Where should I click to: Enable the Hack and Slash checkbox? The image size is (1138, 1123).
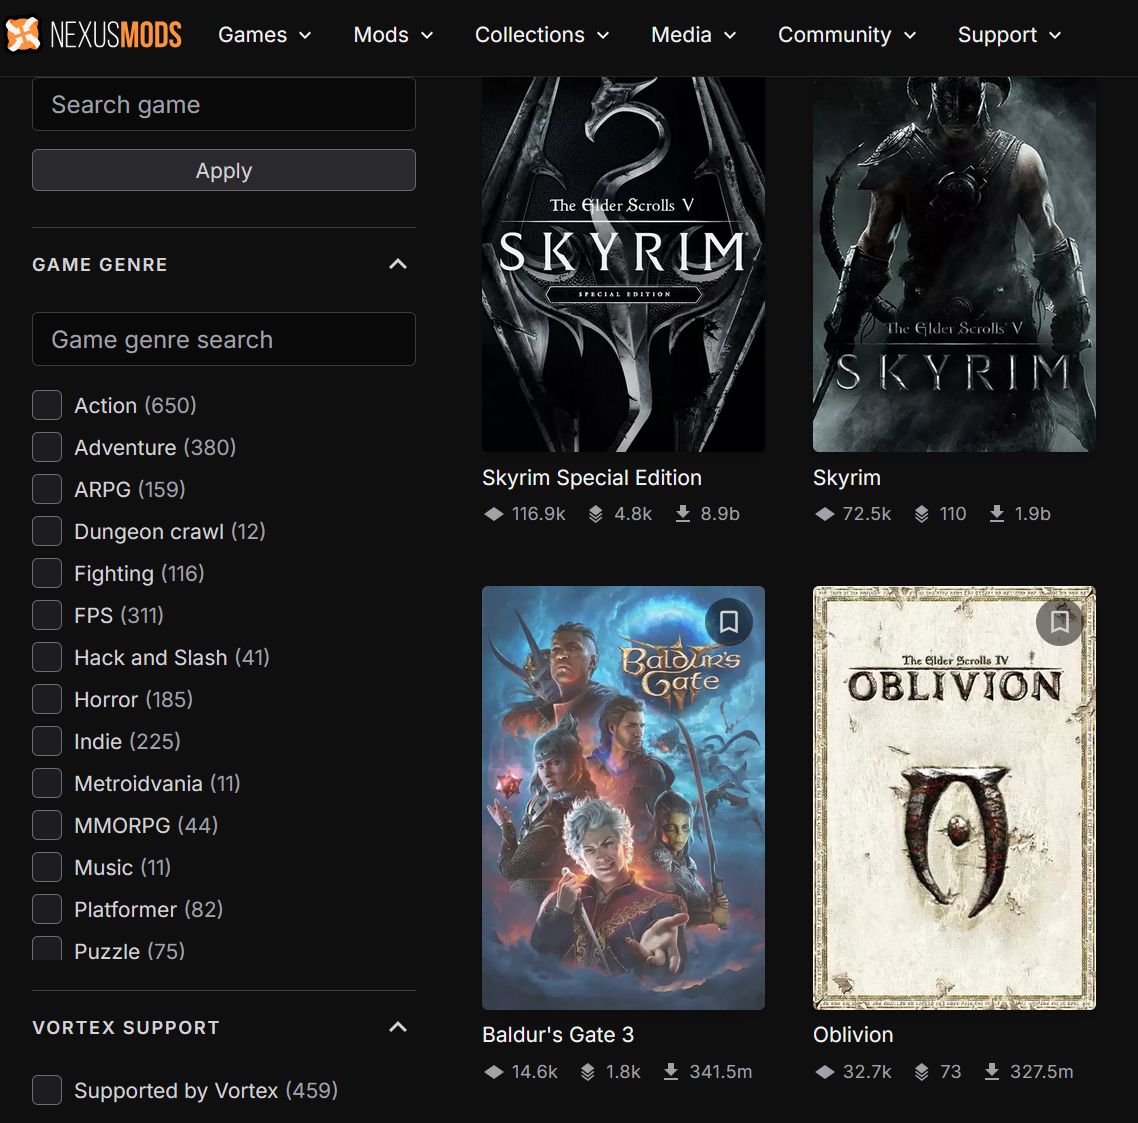[x=47, y=658]
